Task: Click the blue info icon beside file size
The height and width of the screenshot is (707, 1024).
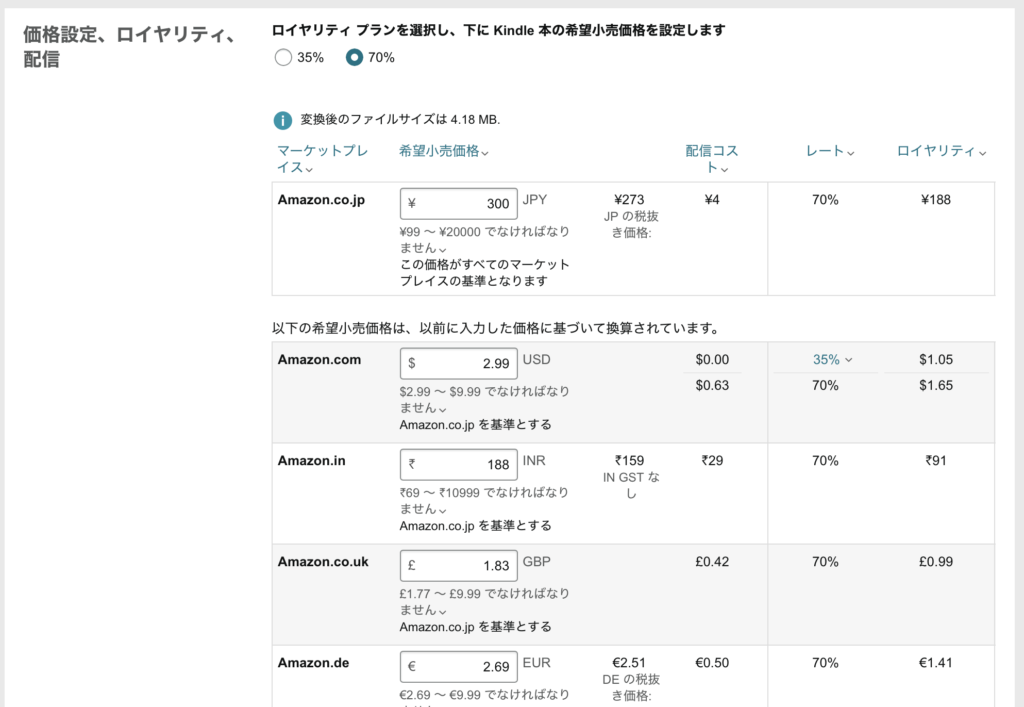Action: click(x=283, y=120)
